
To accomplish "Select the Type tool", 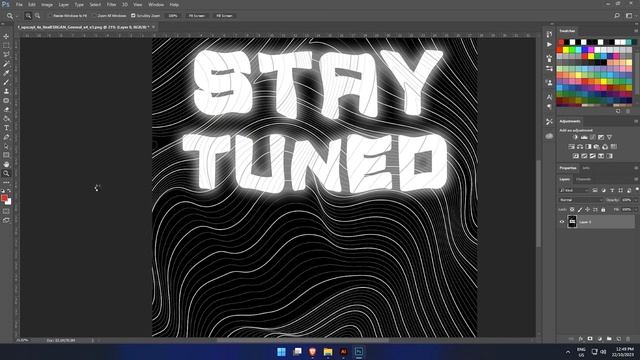I will [x=6, y=128].
